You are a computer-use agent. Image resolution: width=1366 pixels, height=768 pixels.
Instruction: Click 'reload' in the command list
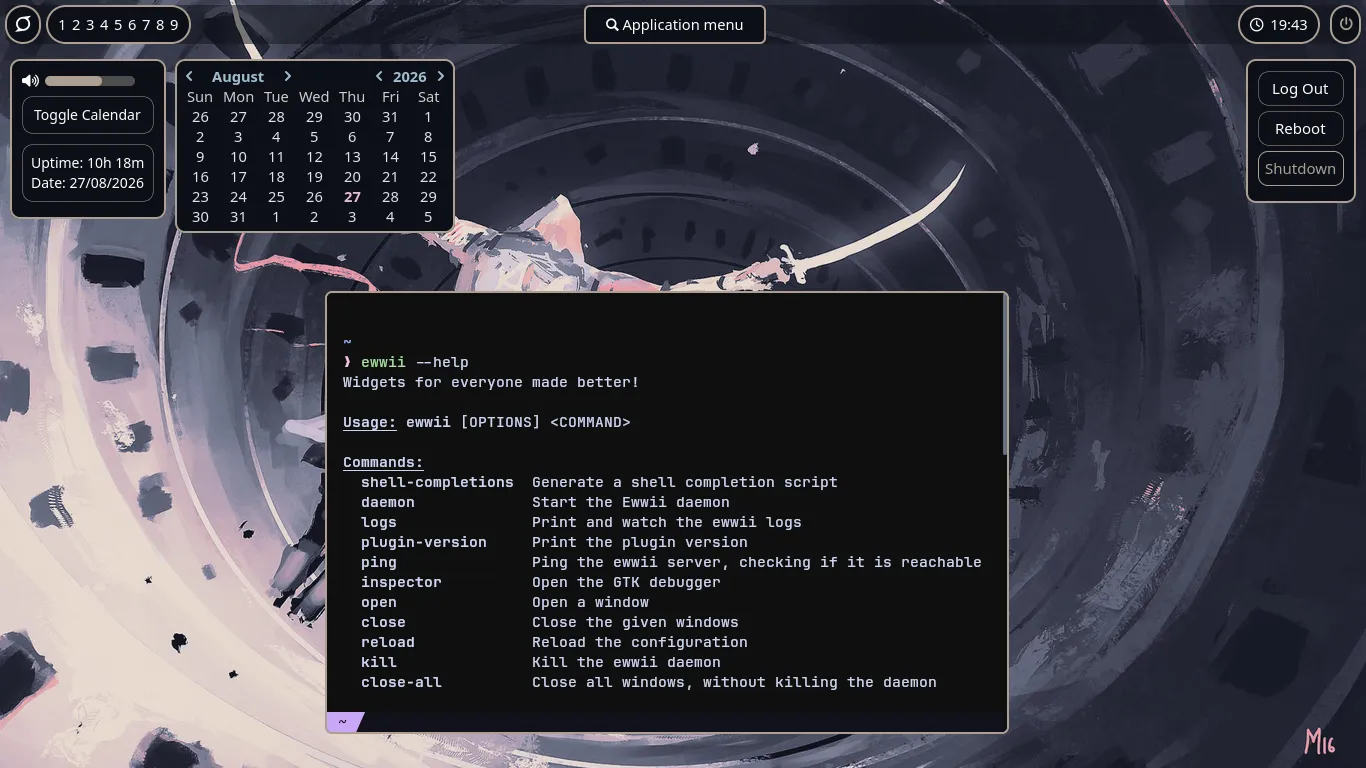(x=388, y=642)
